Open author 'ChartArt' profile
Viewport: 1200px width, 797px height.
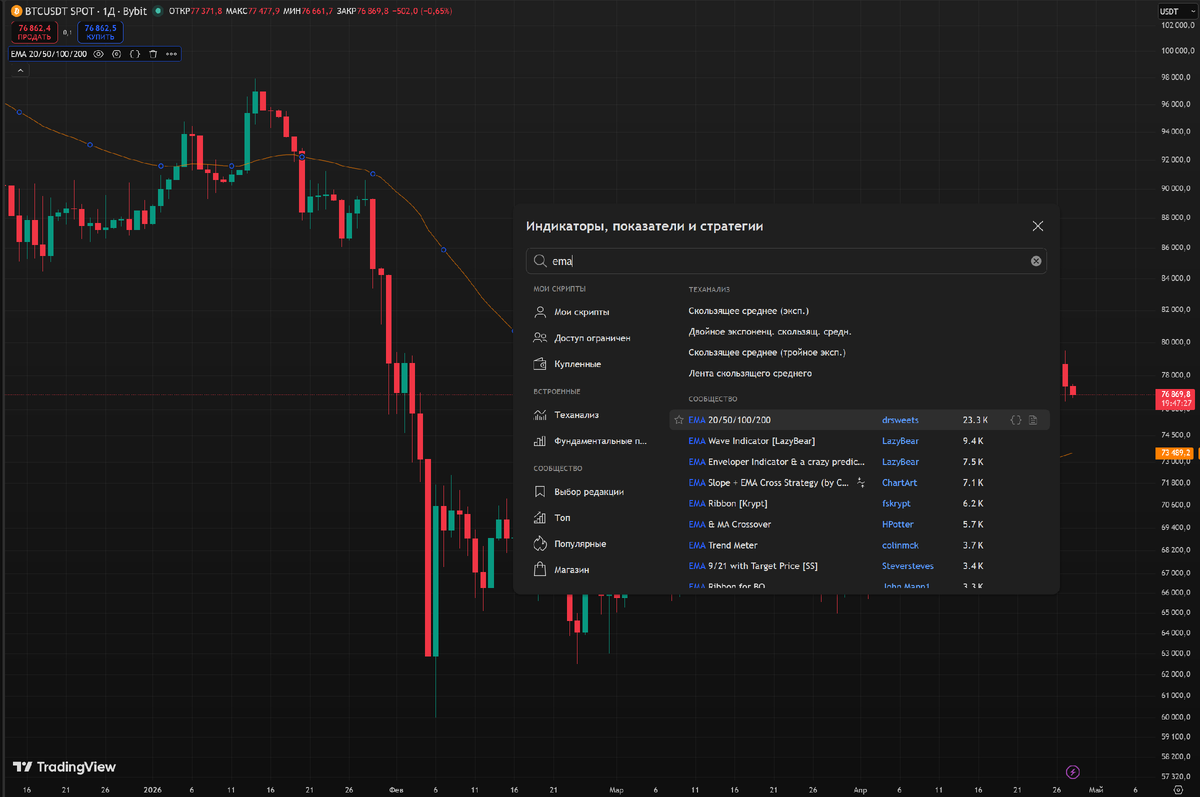(899, 483)
